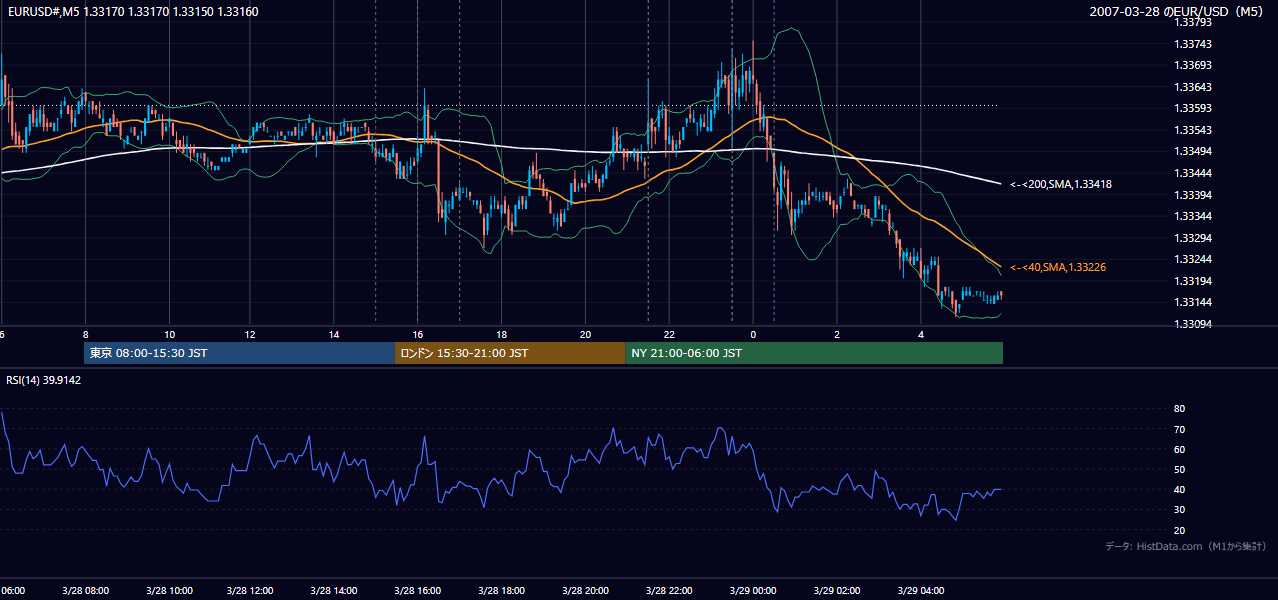Screen dimensions: 1278x600
Task: Click the 3/28 08:00 date label
Action: (85, 590)
